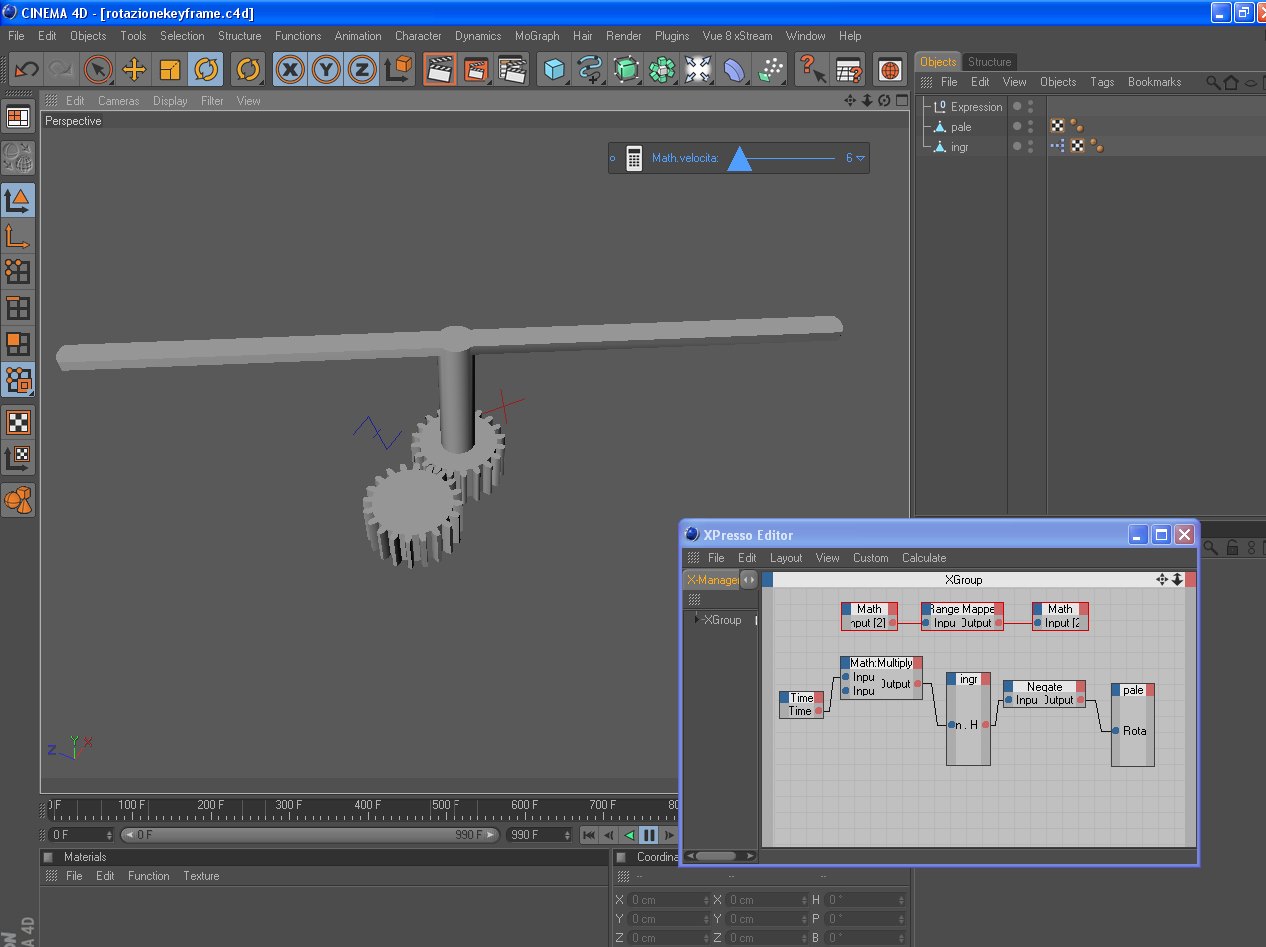Viewport: 1266px width, 947px height.
Task: Open the MoGraph menu
Action: click(536, 36)
